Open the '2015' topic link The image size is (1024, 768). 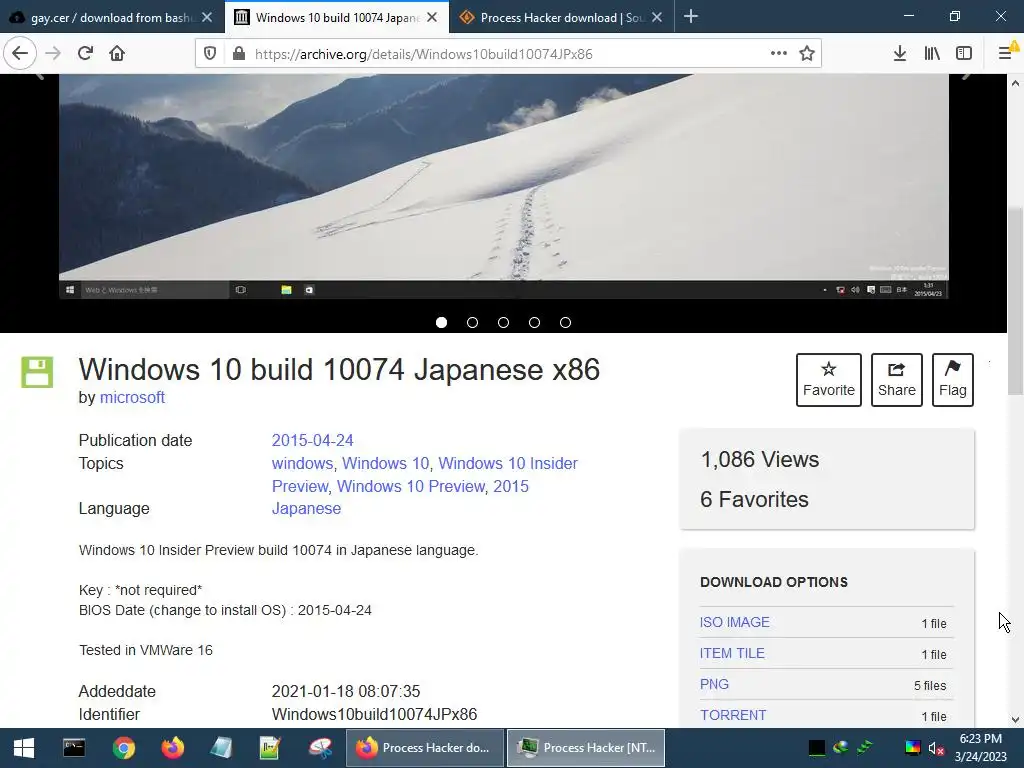511,487
